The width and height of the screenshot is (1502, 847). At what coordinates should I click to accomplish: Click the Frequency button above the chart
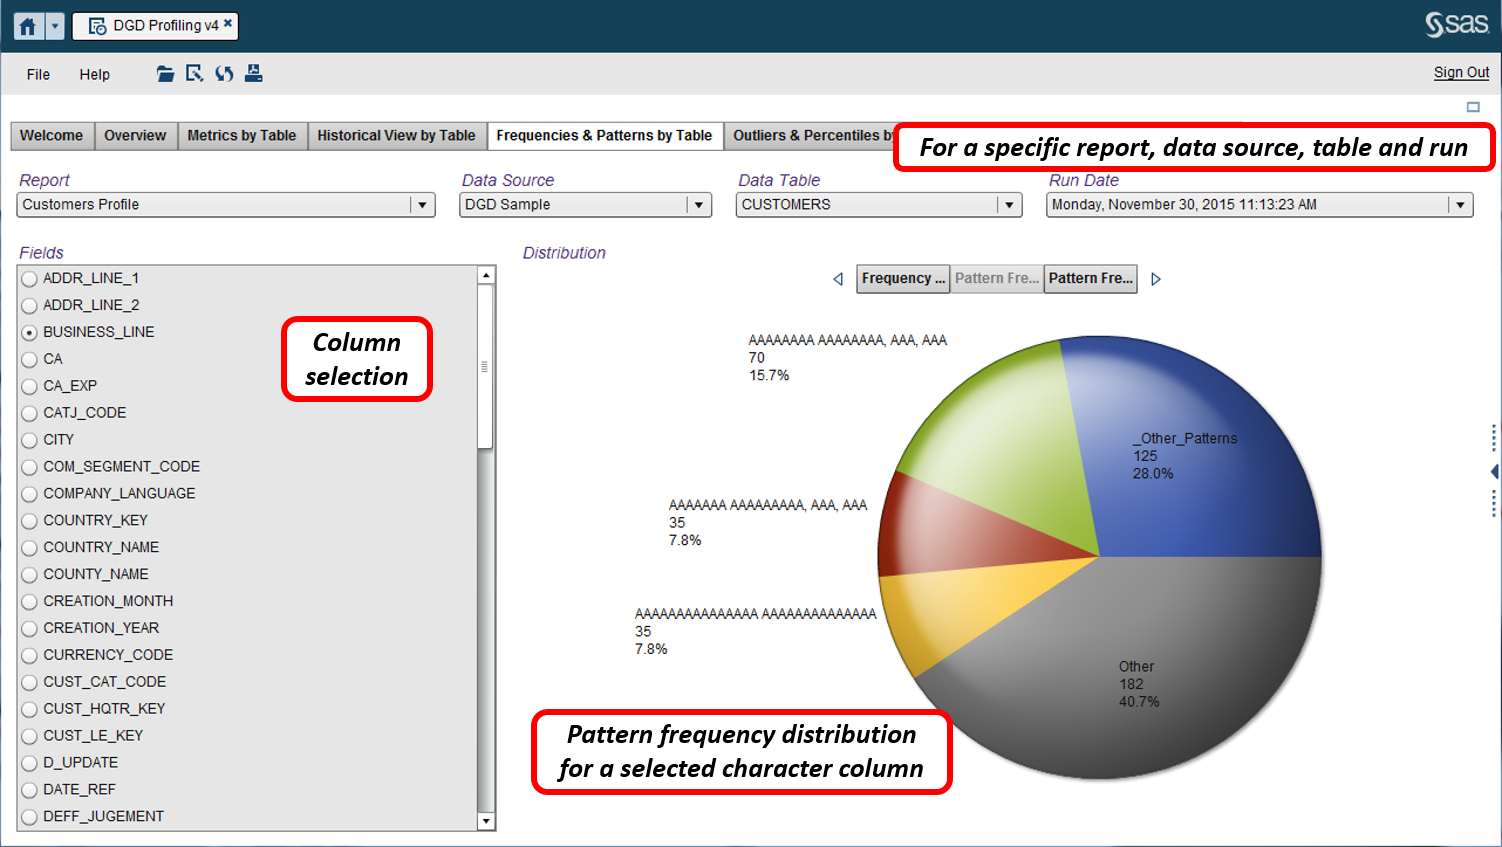[x=902, y=279]
